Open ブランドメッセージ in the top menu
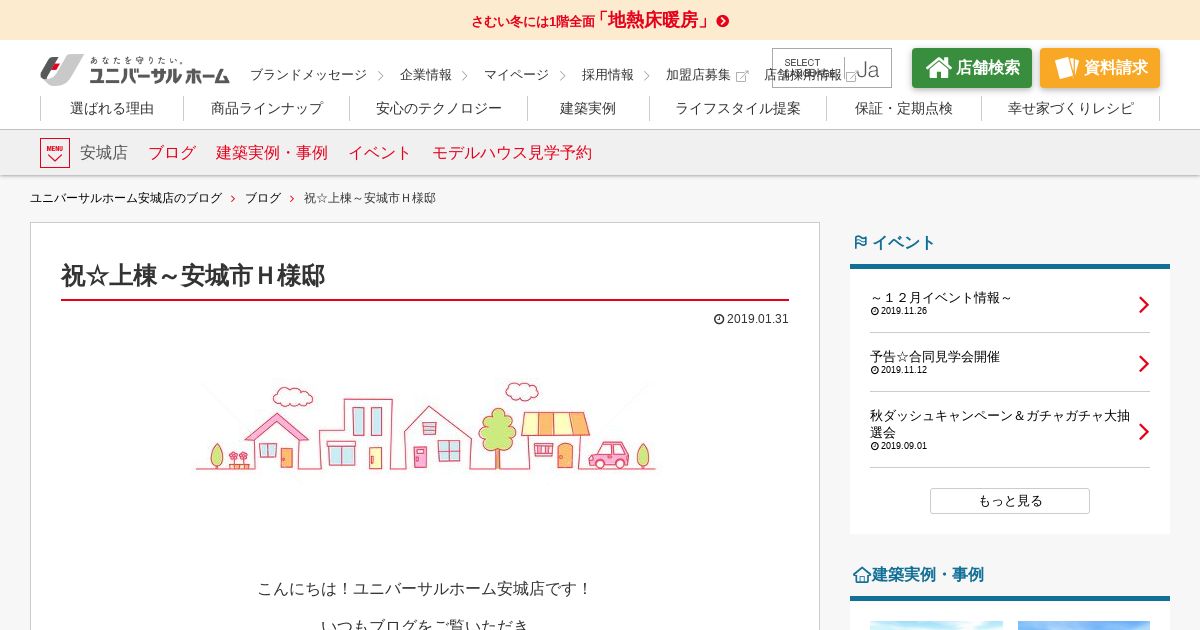 coord(308,75)
